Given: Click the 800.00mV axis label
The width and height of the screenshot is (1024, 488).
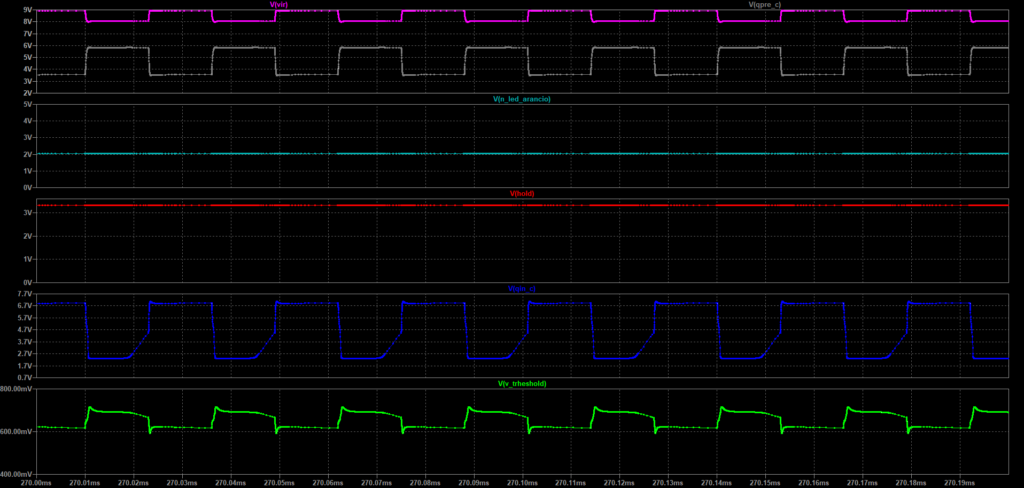Looking at the screenshot, I should pyautogui.click(x=18, y=389).
